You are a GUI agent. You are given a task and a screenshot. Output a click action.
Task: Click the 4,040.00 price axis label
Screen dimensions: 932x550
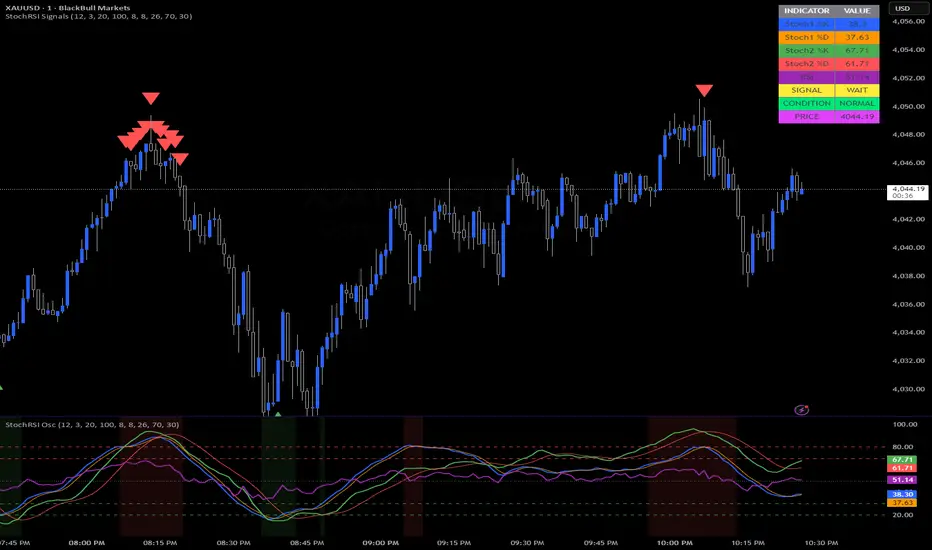(x=908, y=247)
